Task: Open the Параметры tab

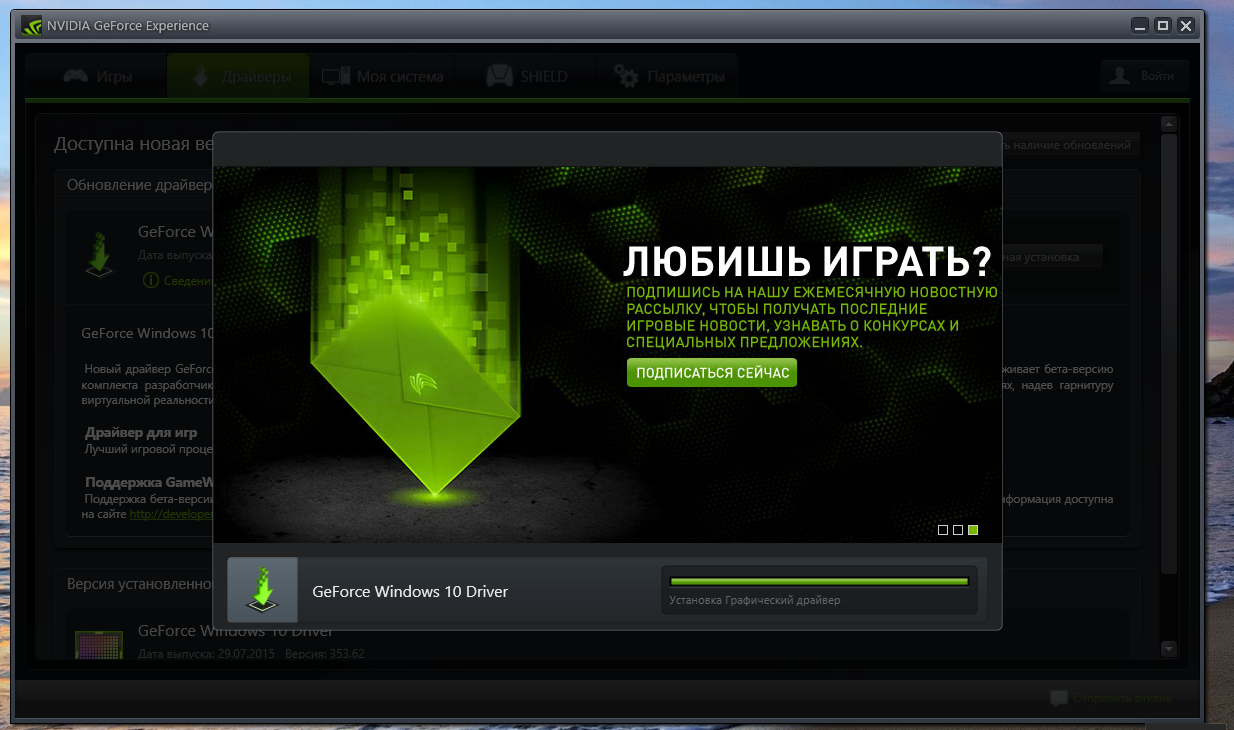Action: pos(667,76)
